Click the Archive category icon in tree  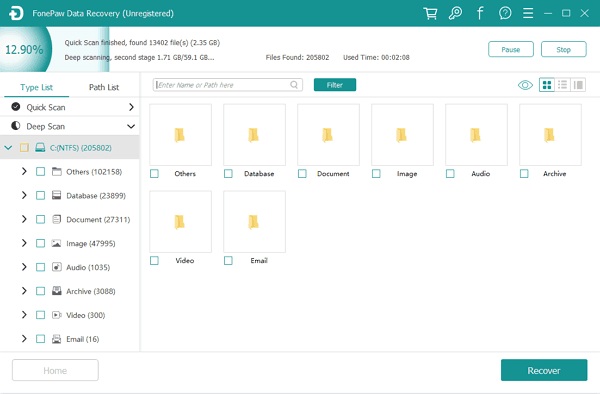pos(57,291)
